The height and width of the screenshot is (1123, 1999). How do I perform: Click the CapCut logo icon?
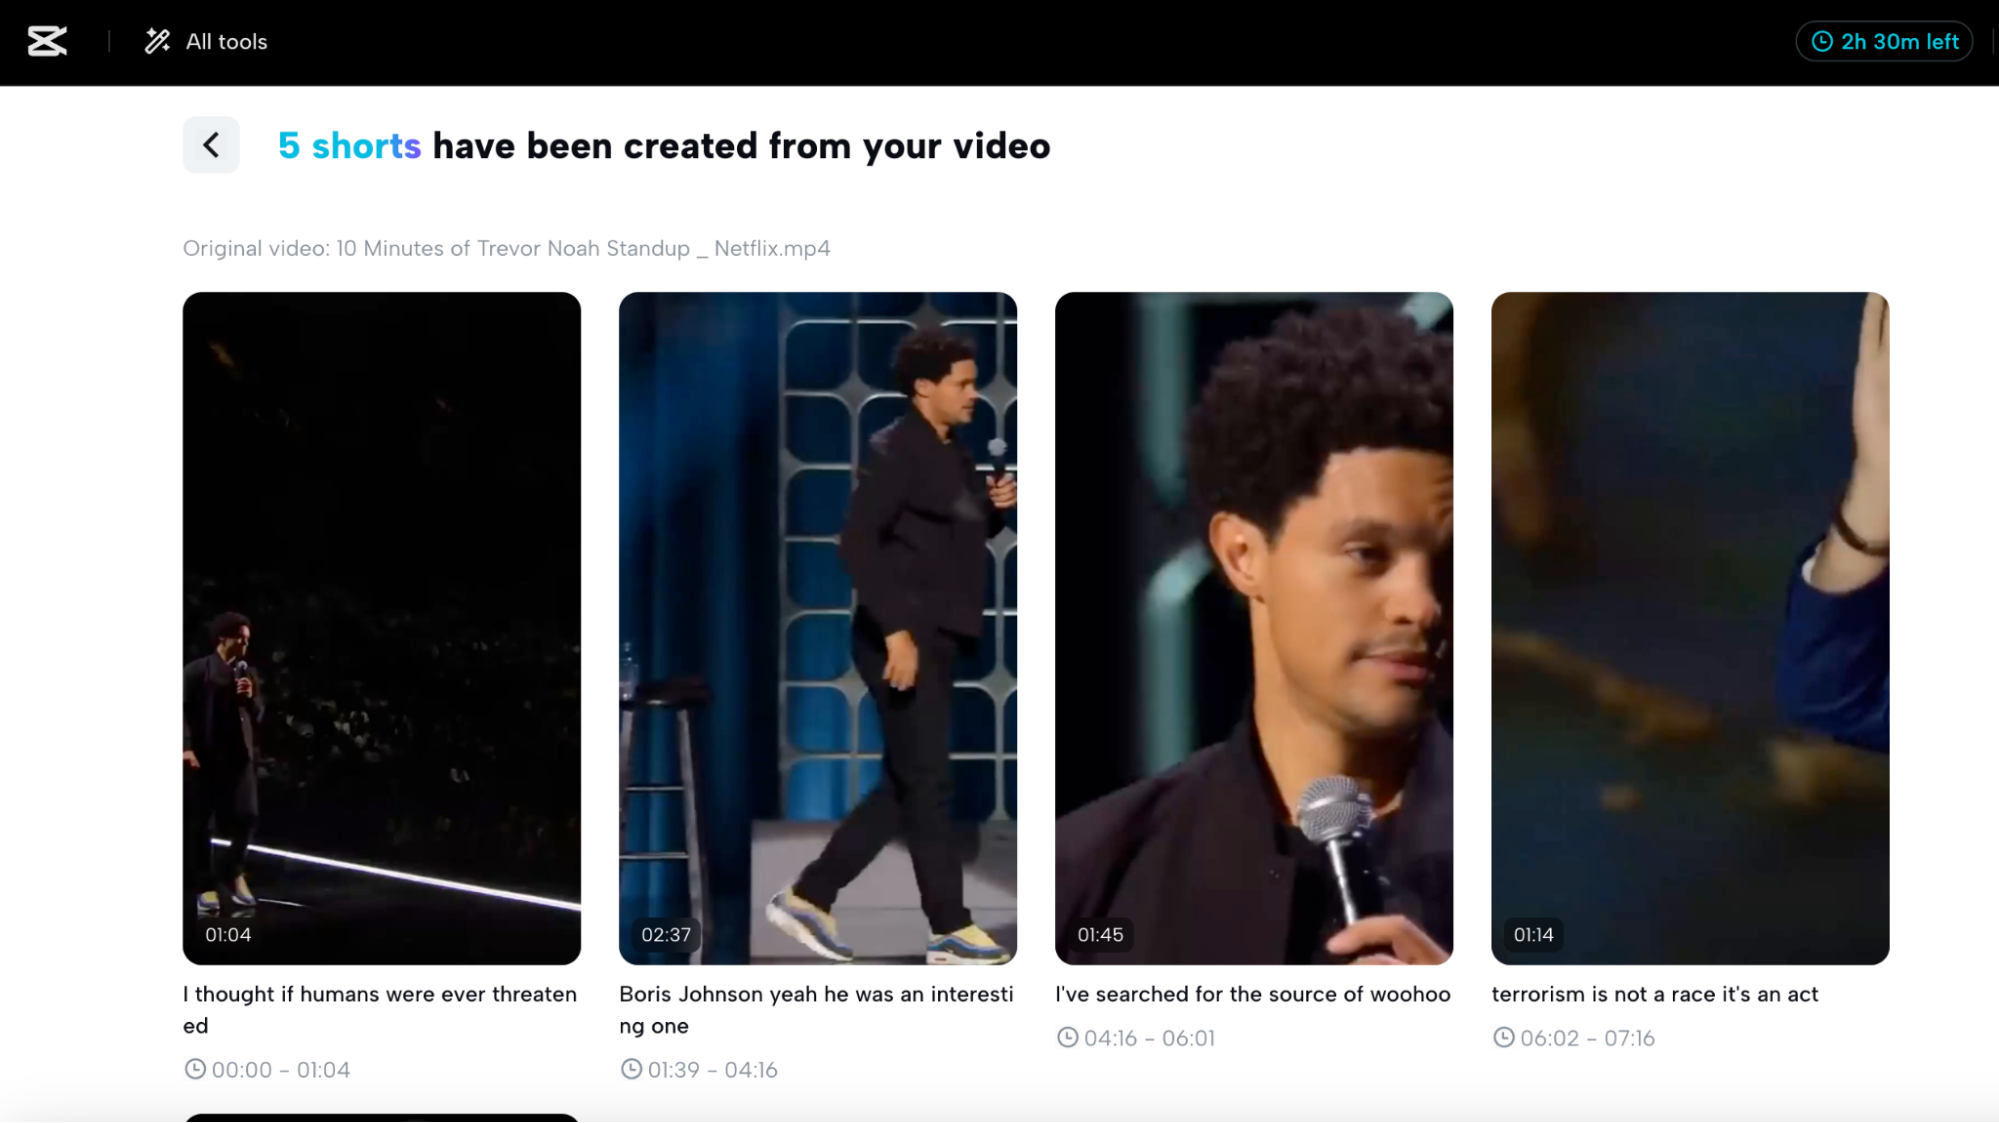47,41
